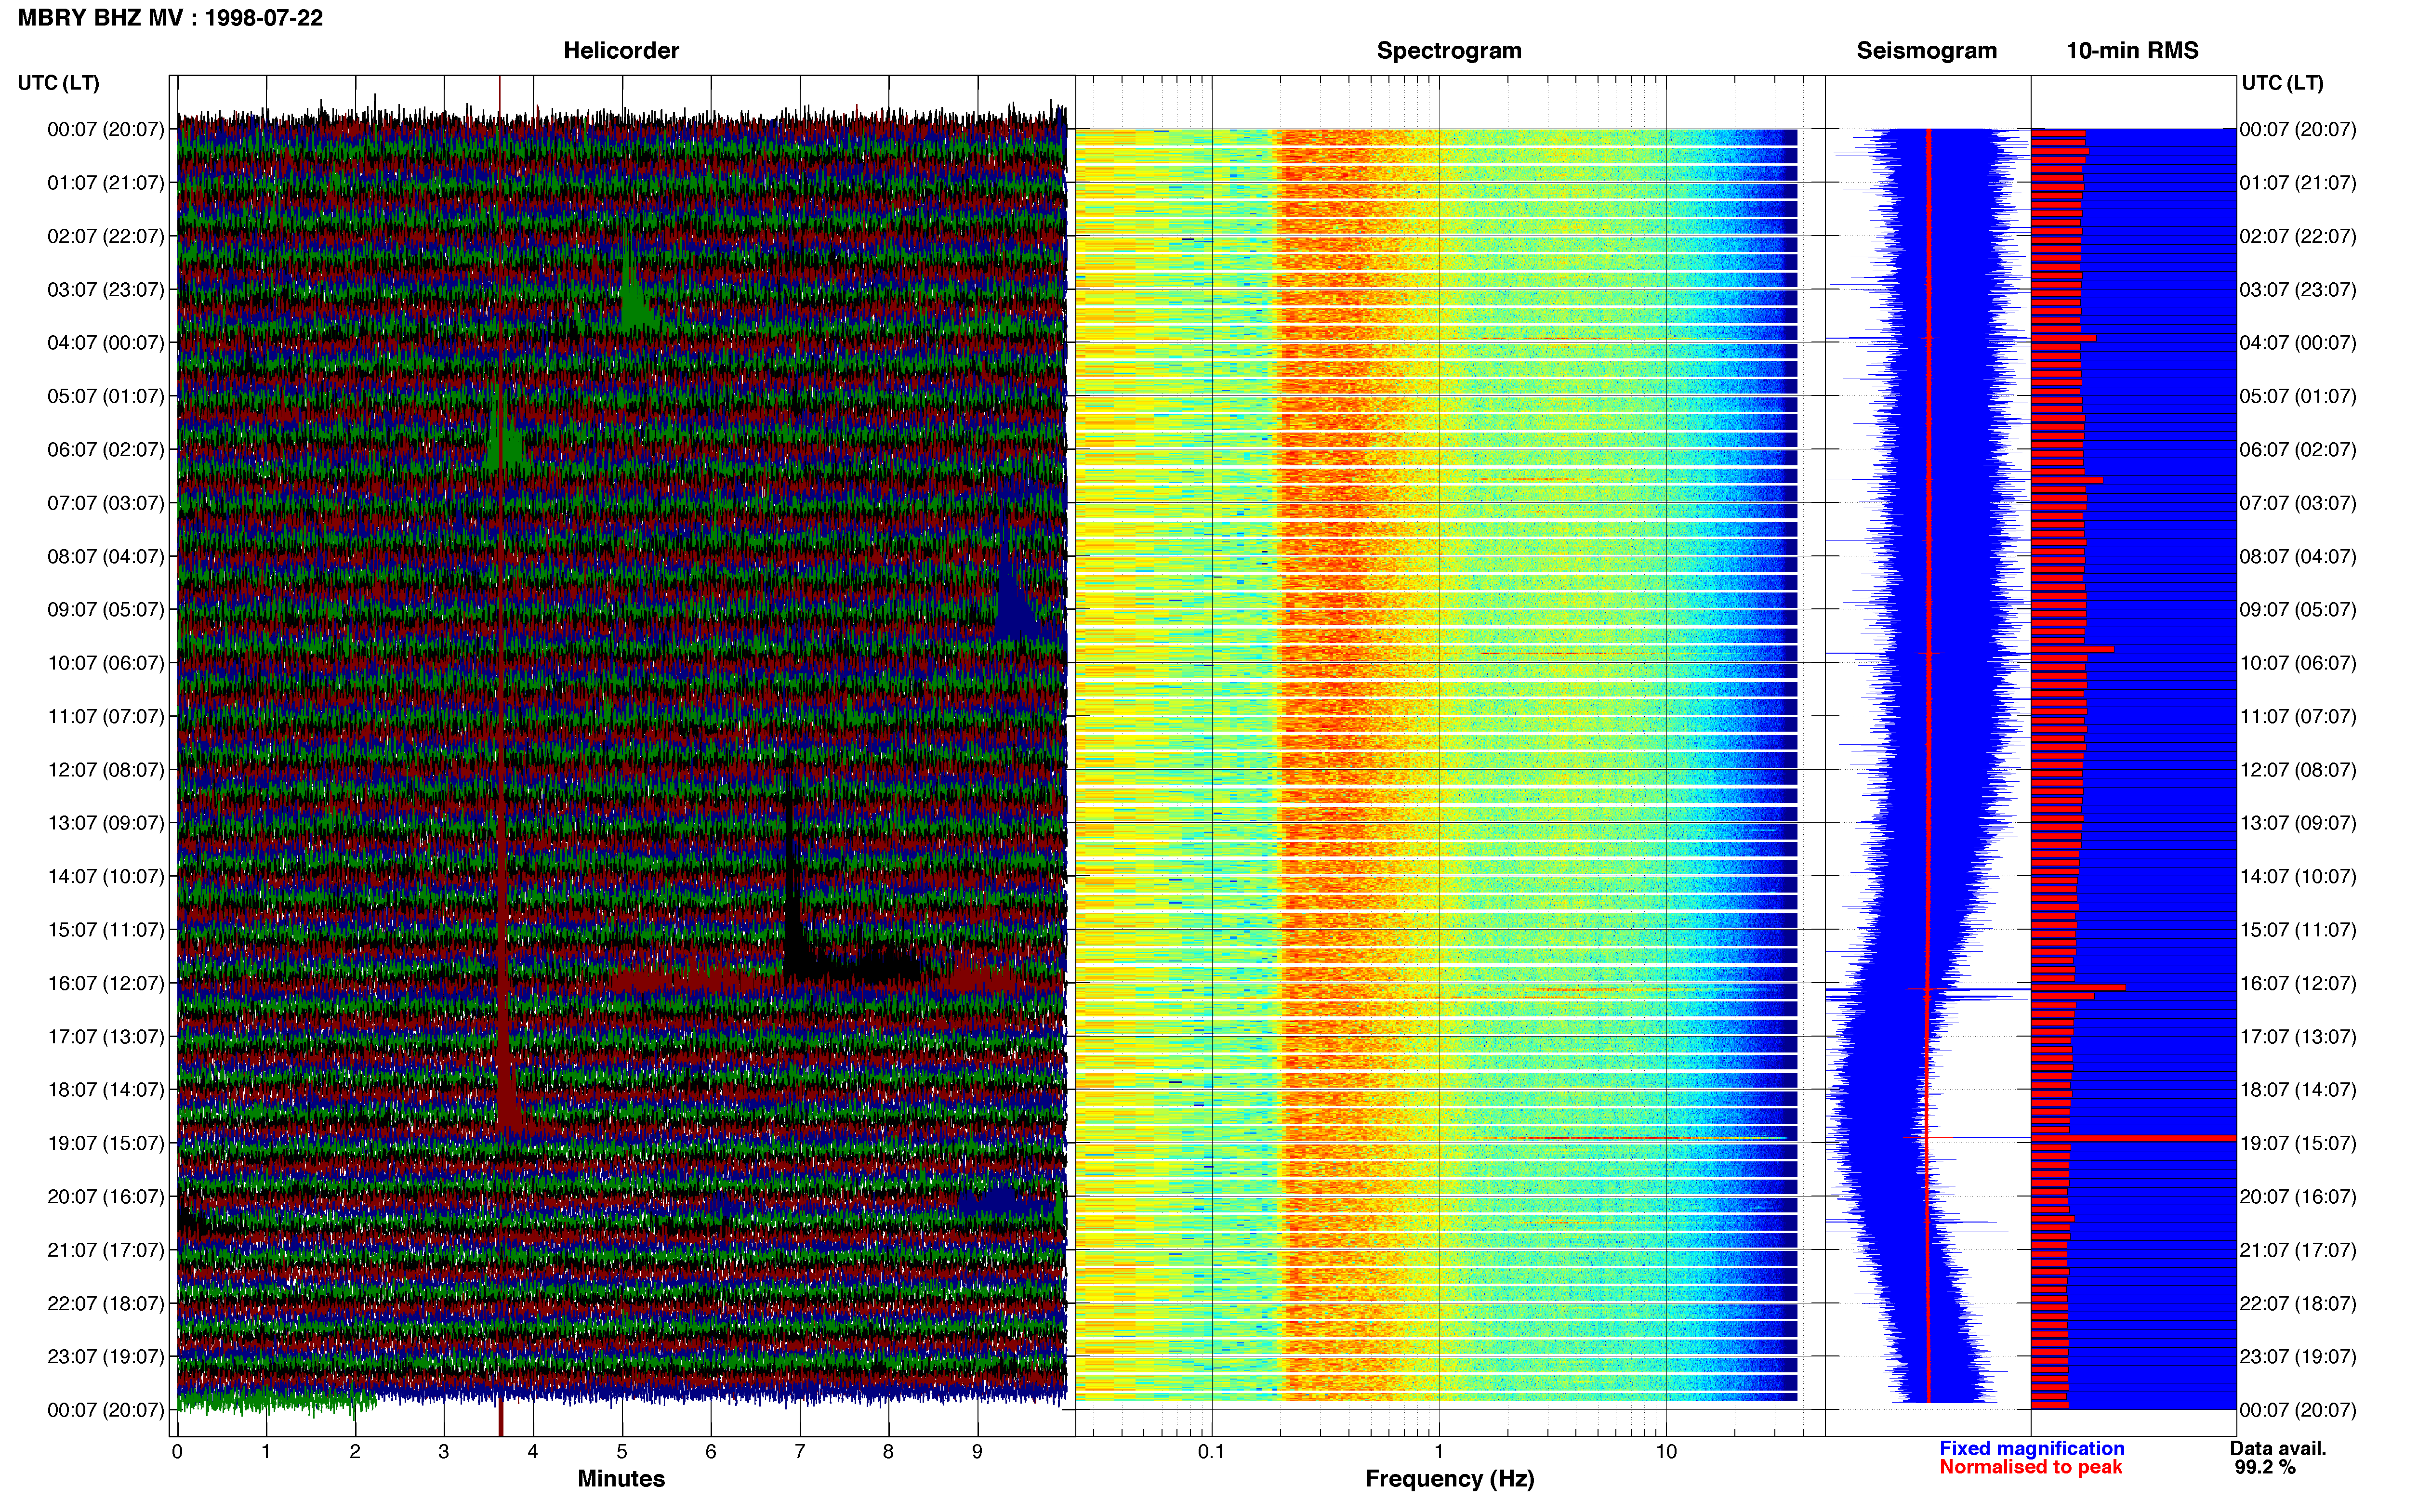Image resolution: width=2418 pixels, height=1512 pixels.
Task: Select left time label '14:07 (10:07)'
Action: click(106, 876)
